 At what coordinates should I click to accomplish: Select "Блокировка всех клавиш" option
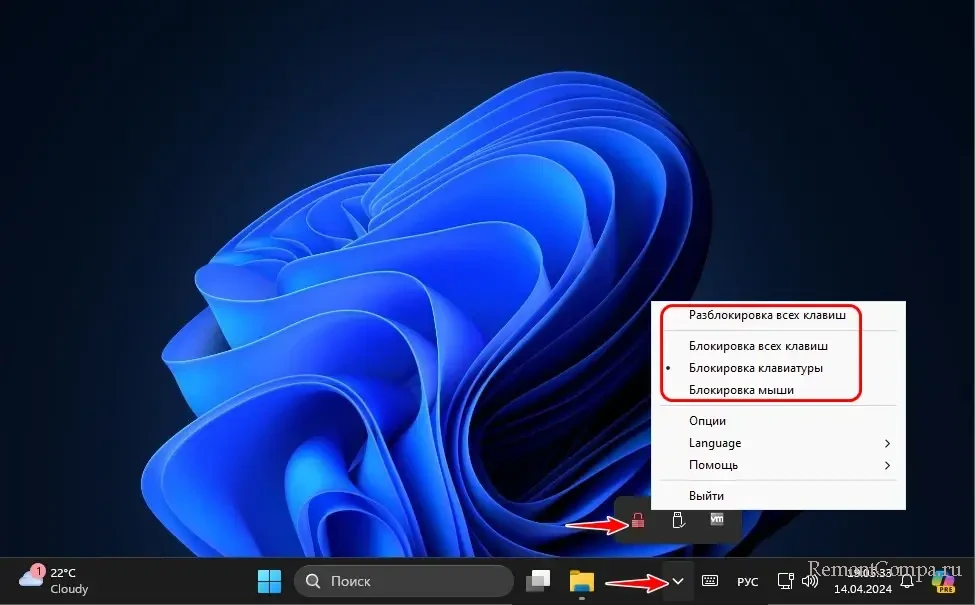[x=758, y=346]
